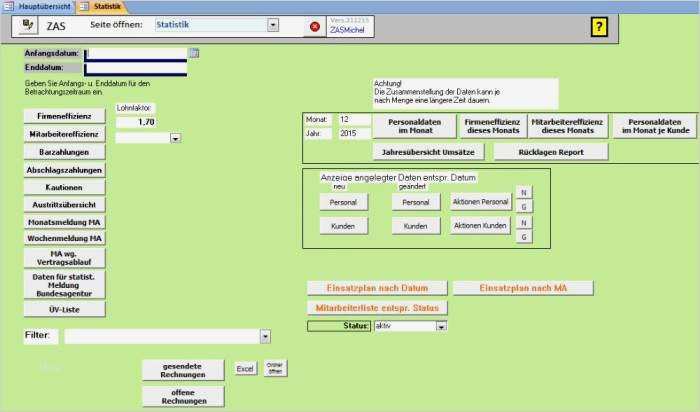Open Einsatzplan nach MA
Viewport: 700px width, 412px height.
click(523, 288)
